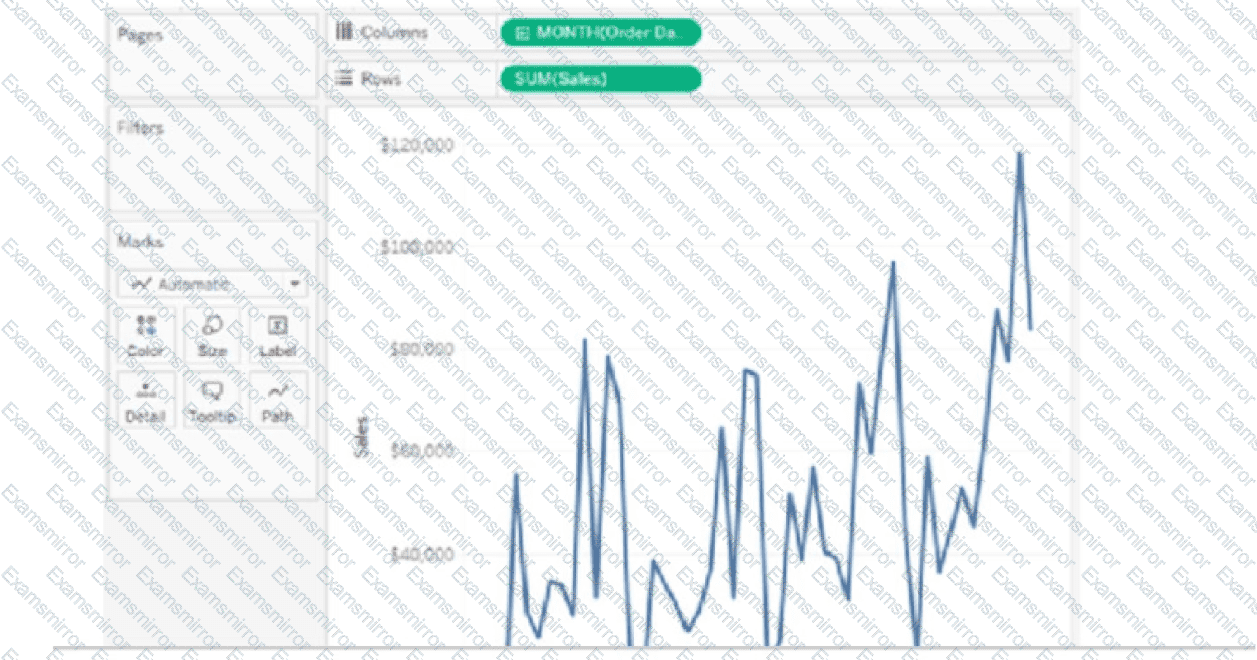The height and width of the screenshot is (660, 1257).
Task: Click the $40,000 axis label
Action: coord(421,553)
